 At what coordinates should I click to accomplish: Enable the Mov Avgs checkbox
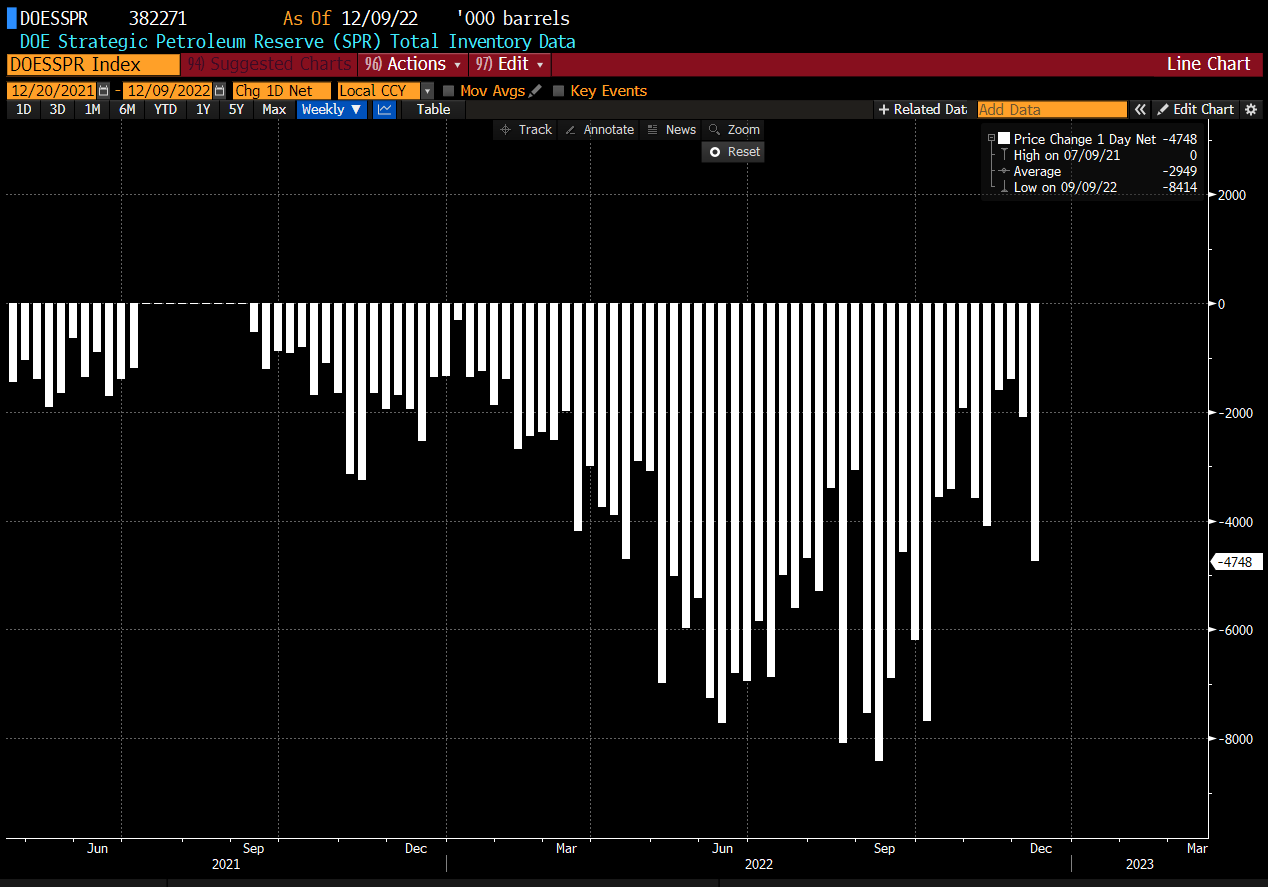448,90
